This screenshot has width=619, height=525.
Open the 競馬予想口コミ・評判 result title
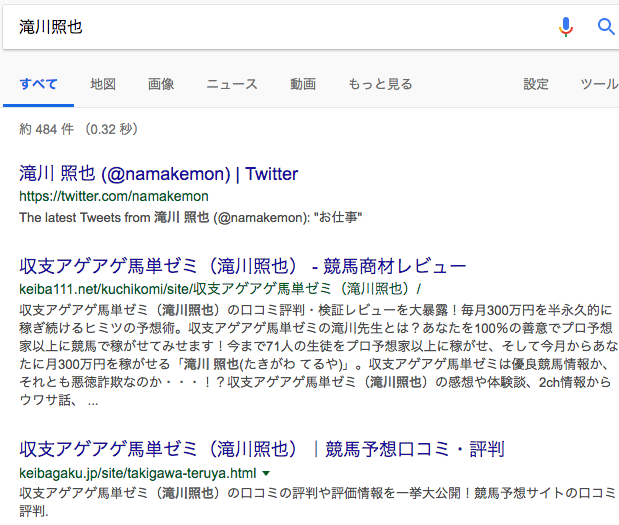[x=262, y=449]
